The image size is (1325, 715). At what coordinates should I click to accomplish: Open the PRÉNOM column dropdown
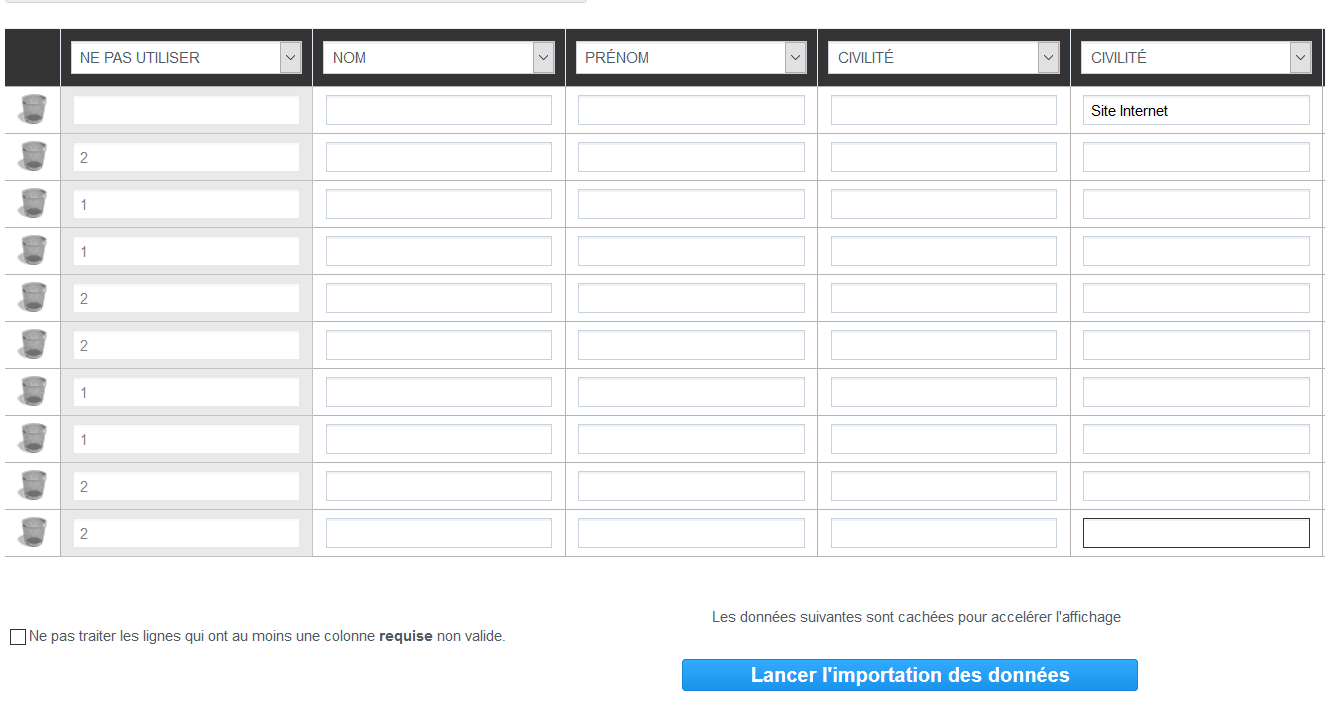[795, 57]
